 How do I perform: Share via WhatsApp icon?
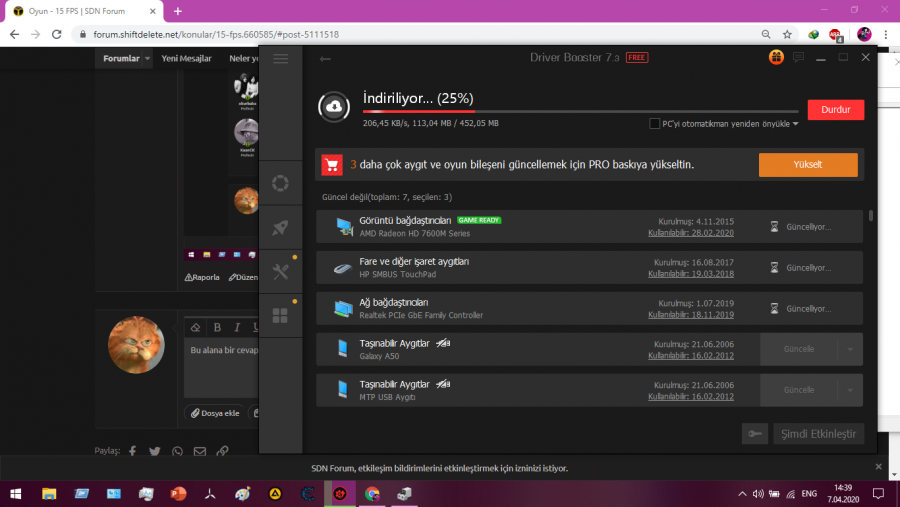[177, 451]
